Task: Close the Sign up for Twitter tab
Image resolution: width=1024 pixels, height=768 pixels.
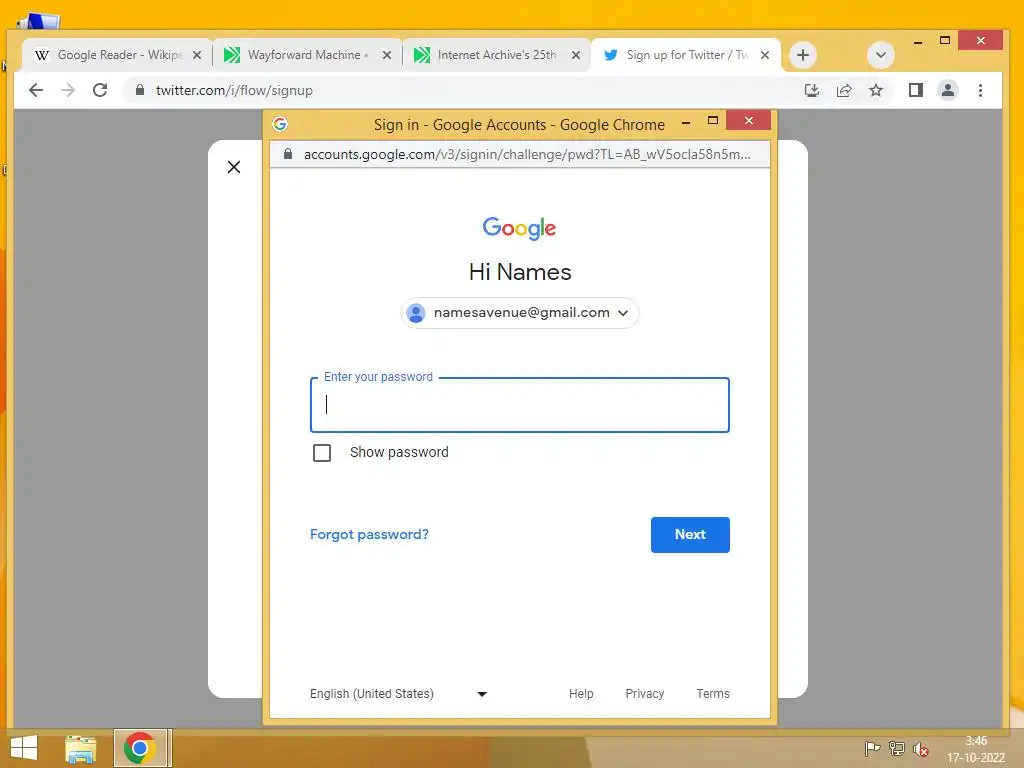Action: pyautogui.click(x=765, y=56)
